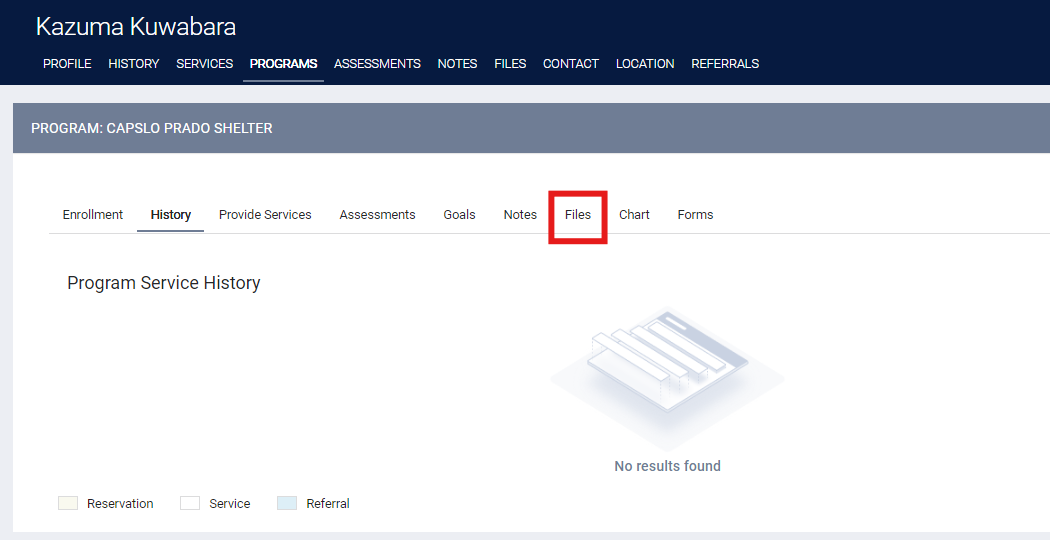Click the No results found message
1050x540 pixels.
pos(668,466)
